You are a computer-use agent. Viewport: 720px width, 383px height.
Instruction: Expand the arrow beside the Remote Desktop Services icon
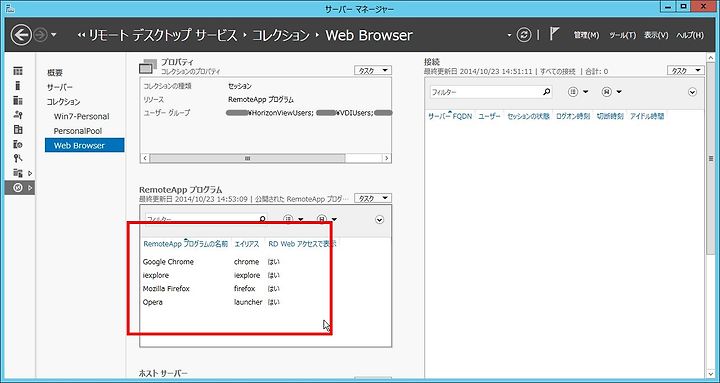(30, 188)
